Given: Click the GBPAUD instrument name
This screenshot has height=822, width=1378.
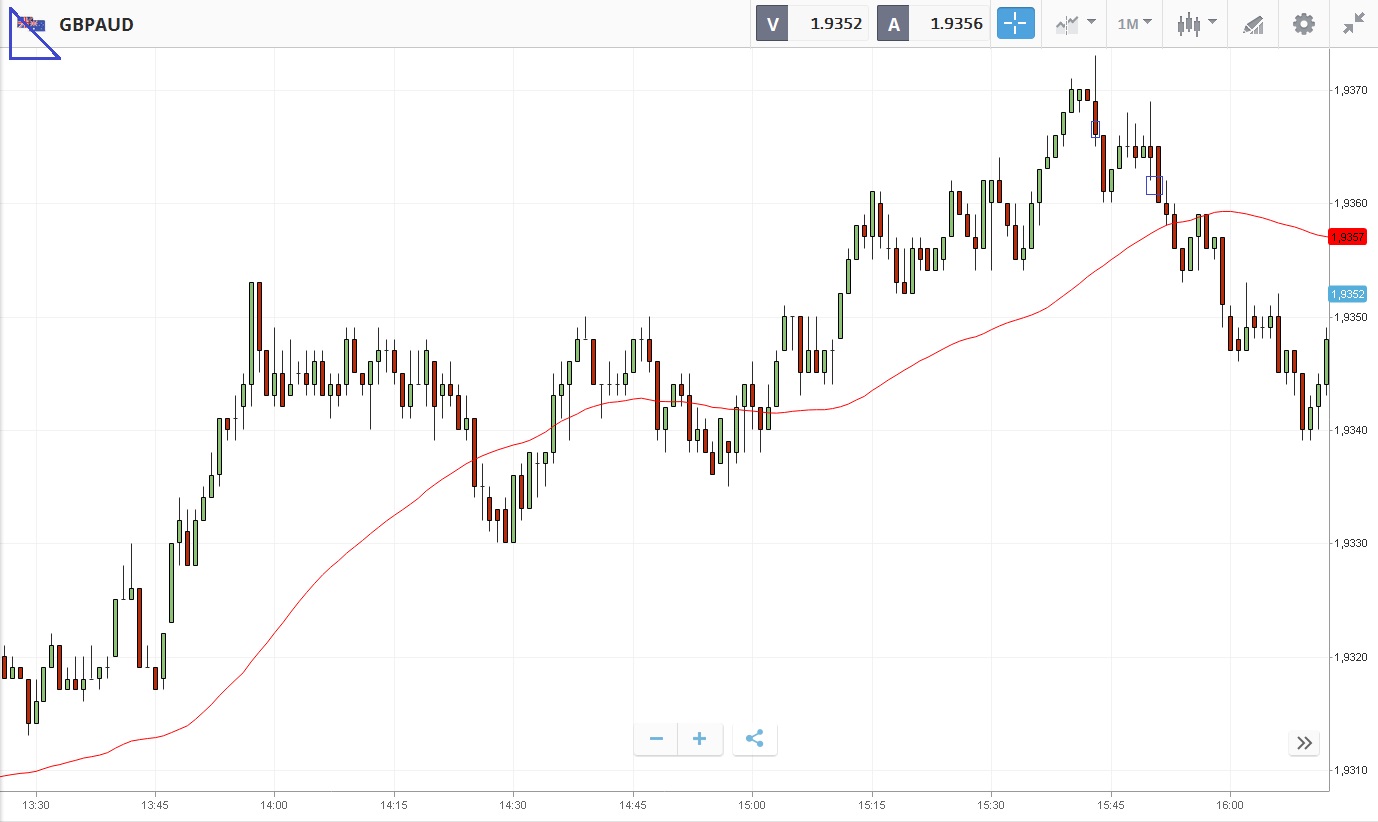Looking at the screenshot, I should [x=96, y=24].
